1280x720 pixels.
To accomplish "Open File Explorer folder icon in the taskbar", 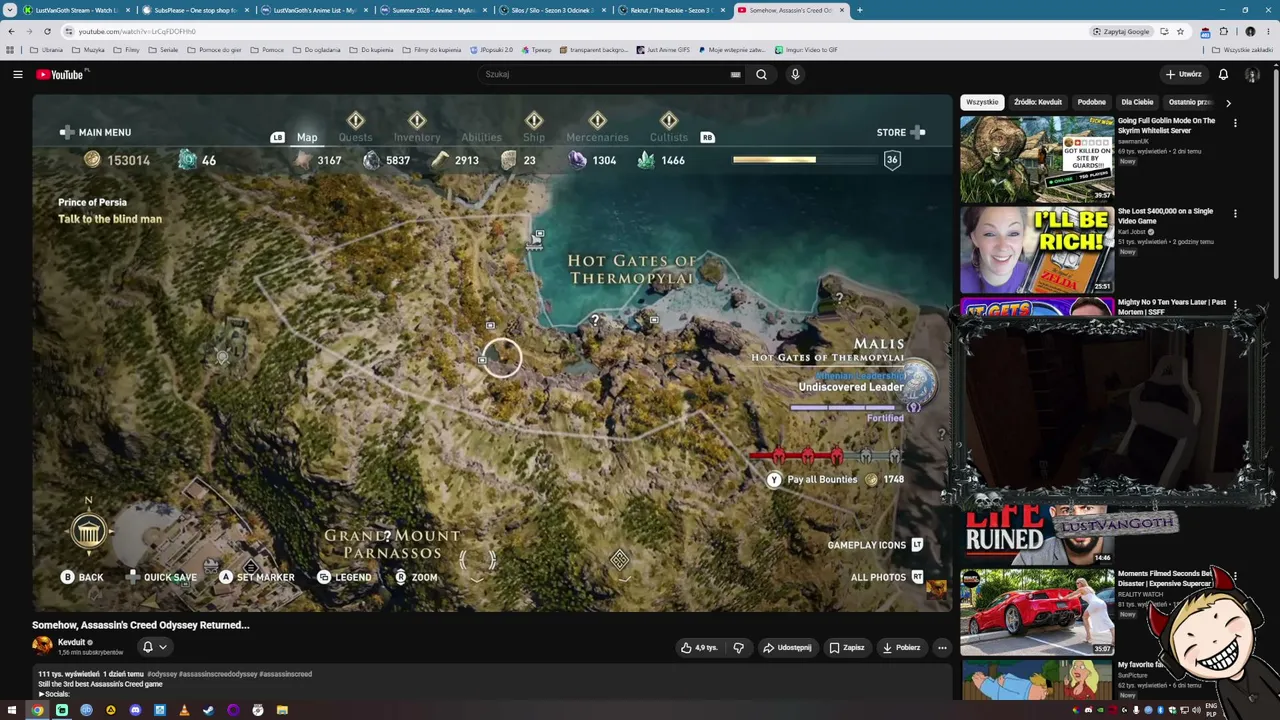I will tap(282, 710).
